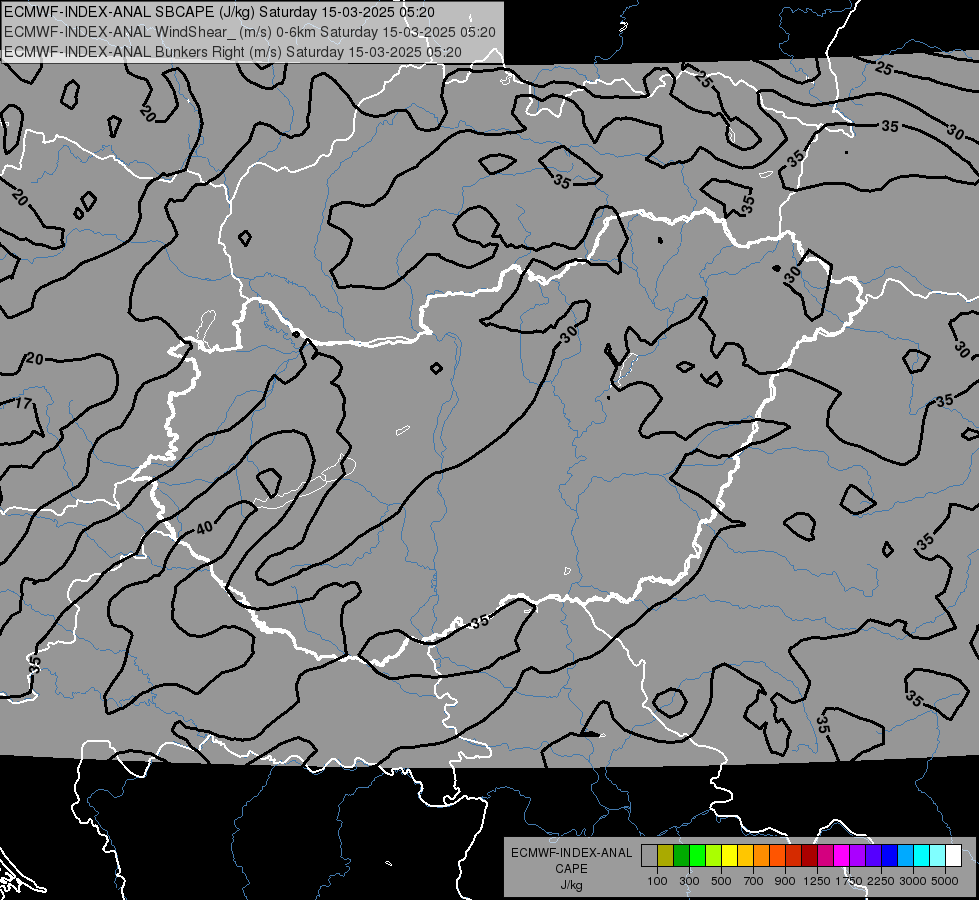Select the bright green CAPE legend swatch
Viewport: 979px width, 900px height.
697,855
